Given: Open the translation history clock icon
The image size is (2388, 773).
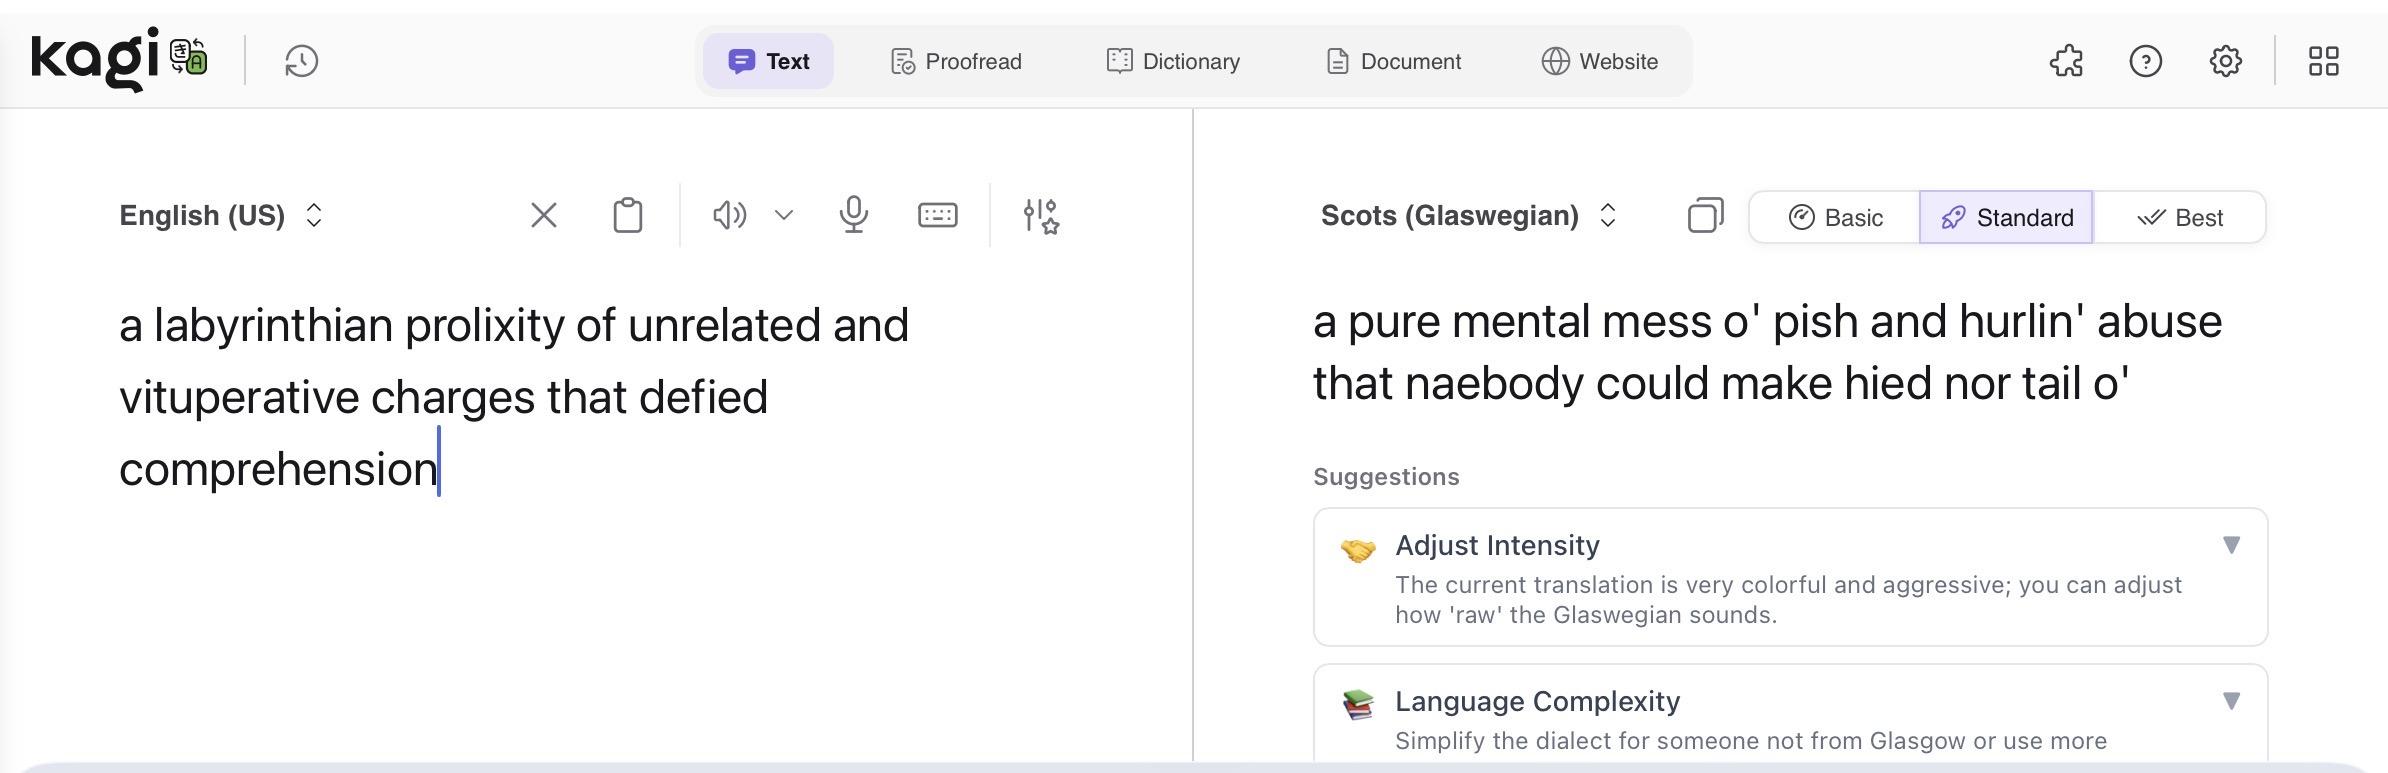Looking at the screenshot, I should 301,61.
